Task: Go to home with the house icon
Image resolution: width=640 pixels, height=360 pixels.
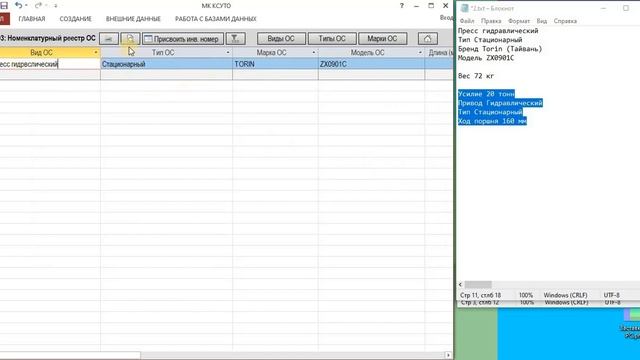Action: [428, 39]
